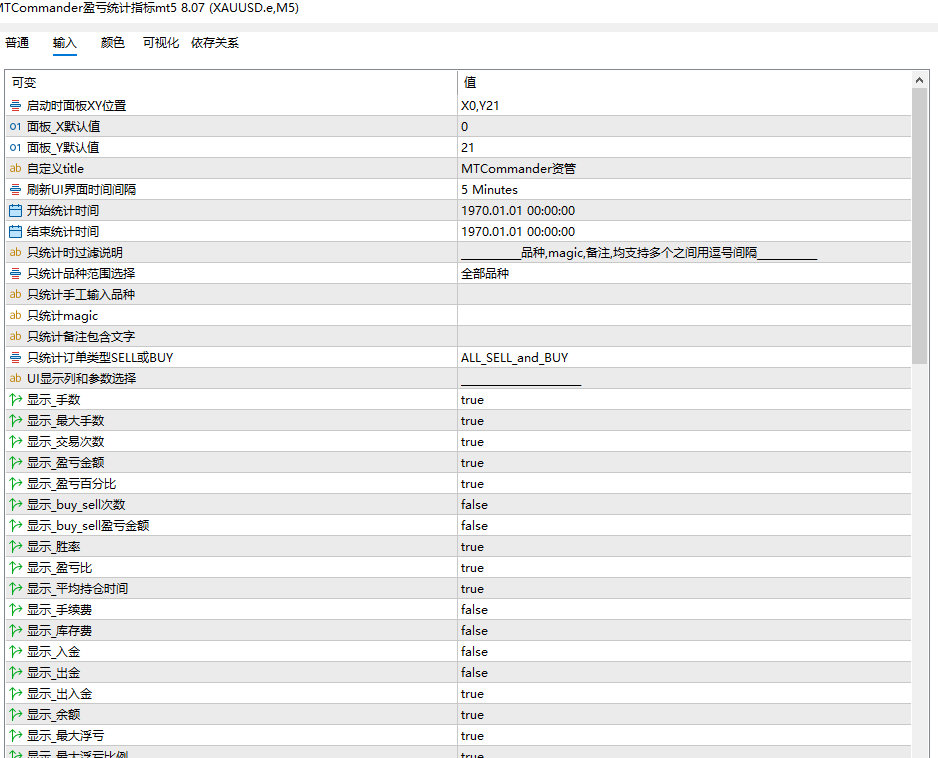Click the bool icon beside 显示_最大手数

coord(16,421)
